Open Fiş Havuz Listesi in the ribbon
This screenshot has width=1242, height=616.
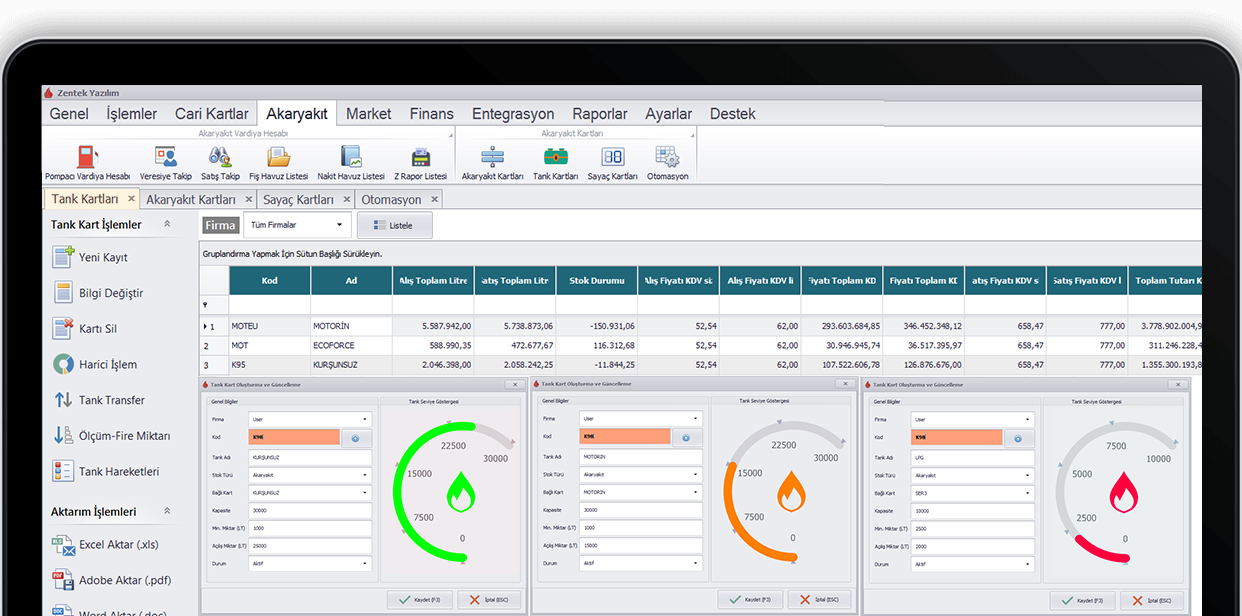(x=277, y=163)
